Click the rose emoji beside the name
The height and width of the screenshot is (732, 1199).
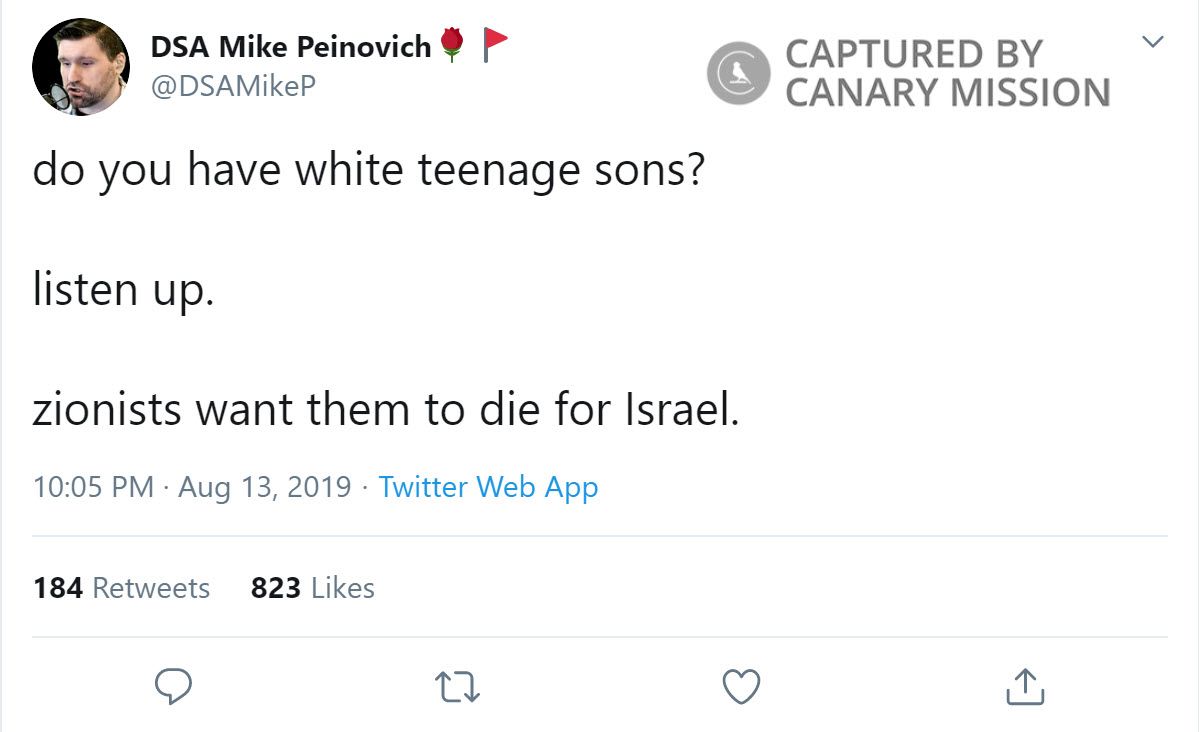point(453,44)
